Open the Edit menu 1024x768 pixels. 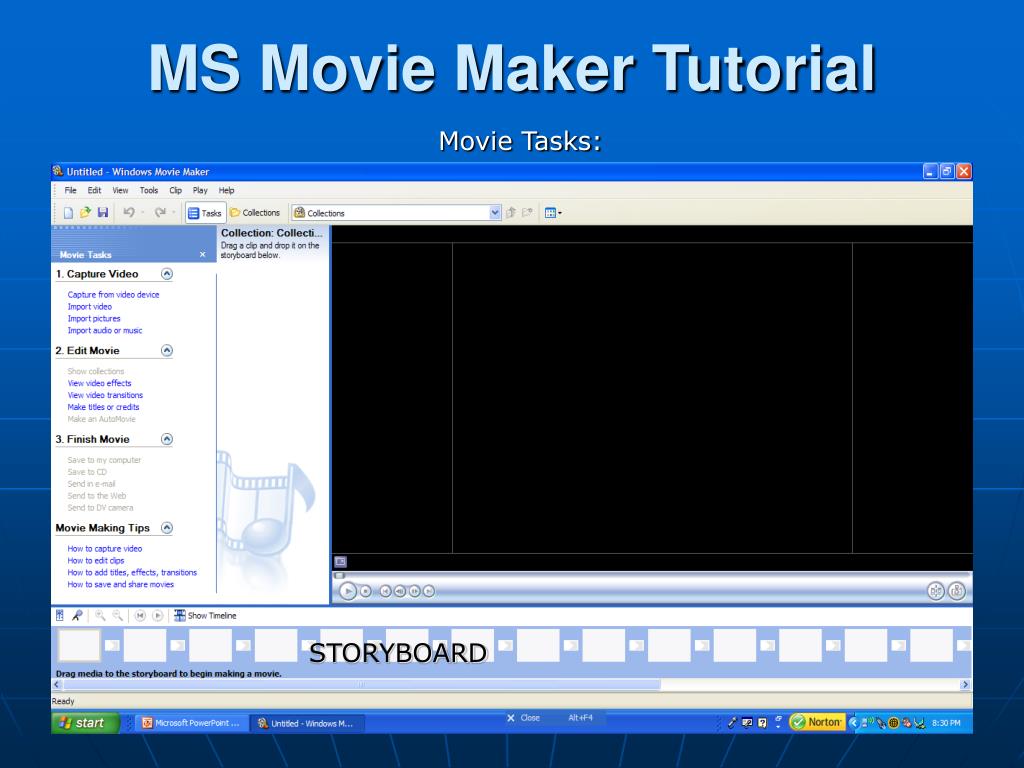tap(94, 191)
